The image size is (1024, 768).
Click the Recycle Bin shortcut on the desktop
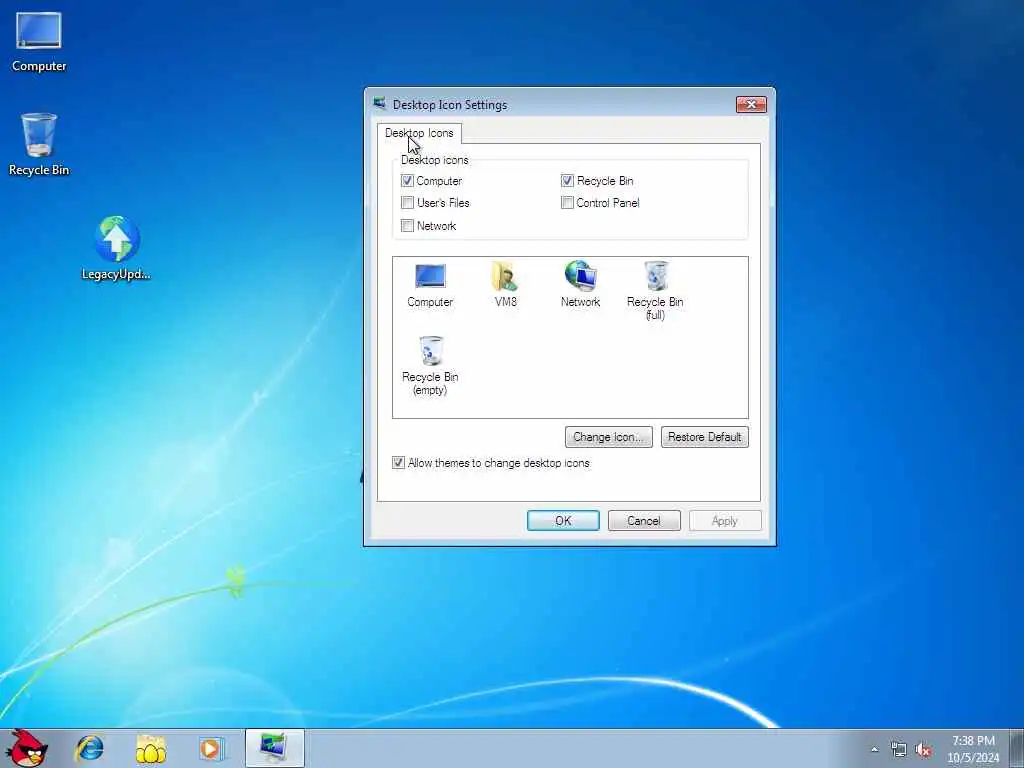coord(39,144)
